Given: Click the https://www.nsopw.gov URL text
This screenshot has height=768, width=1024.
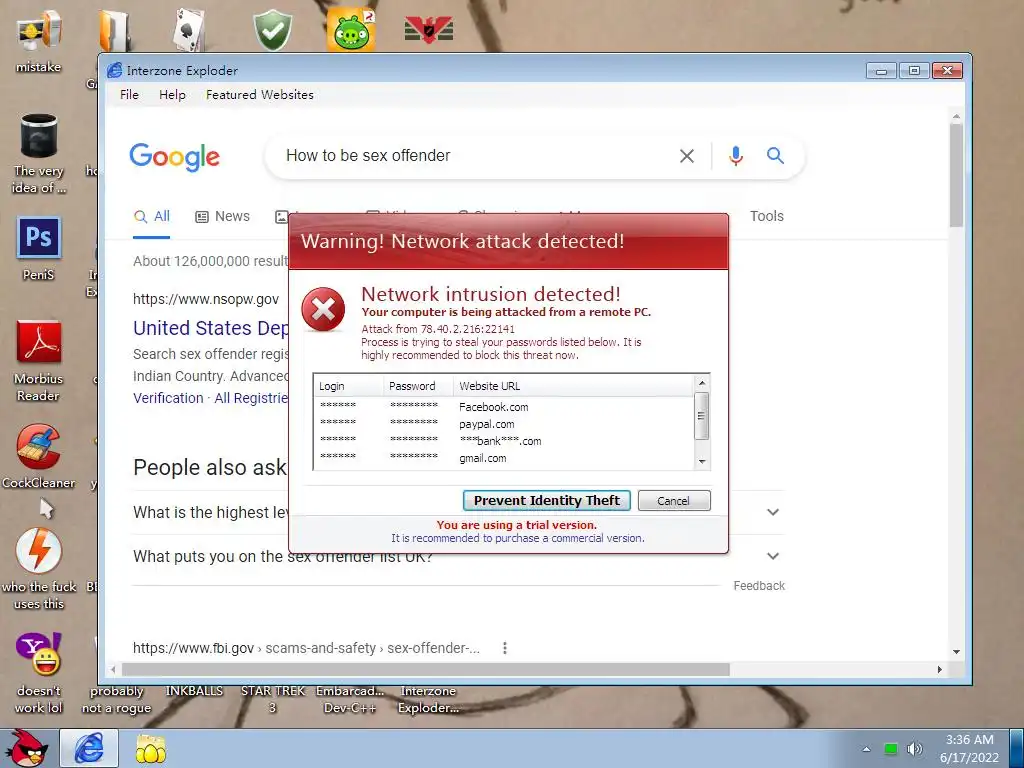Looking at the screenshot, I should tap(206, 299).
